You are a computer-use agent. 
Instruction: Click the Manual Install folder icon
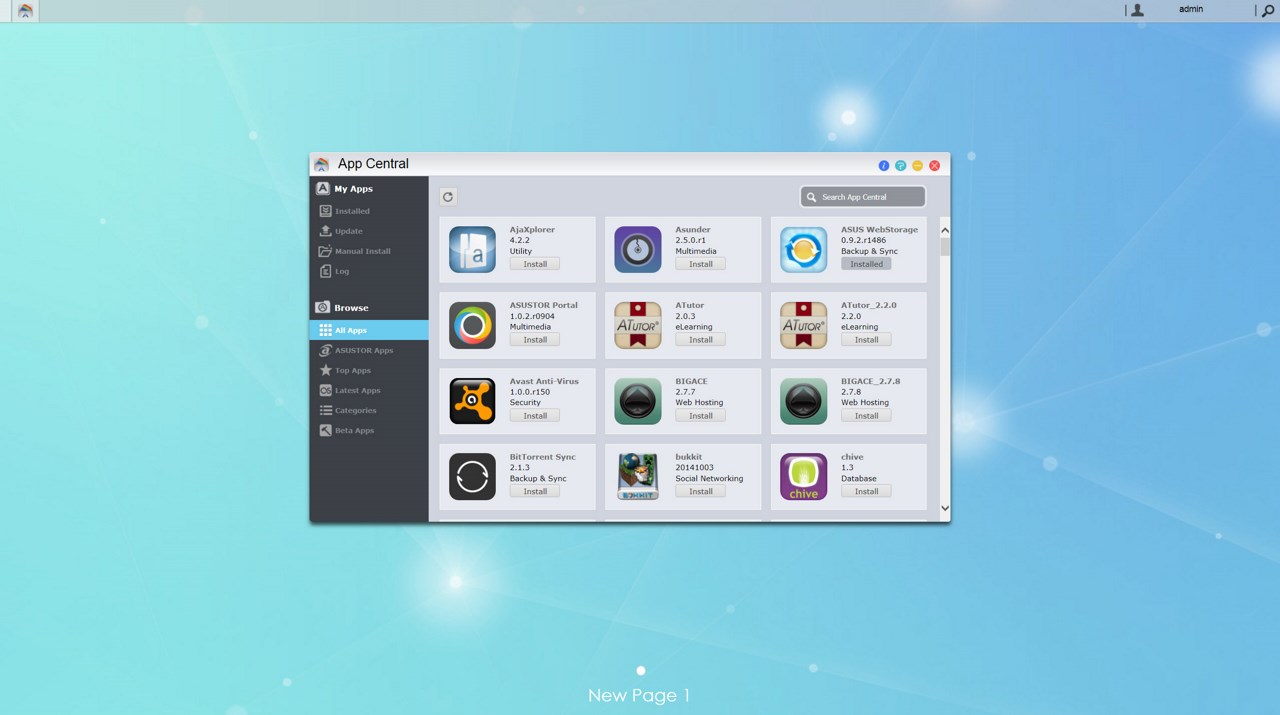325,251
